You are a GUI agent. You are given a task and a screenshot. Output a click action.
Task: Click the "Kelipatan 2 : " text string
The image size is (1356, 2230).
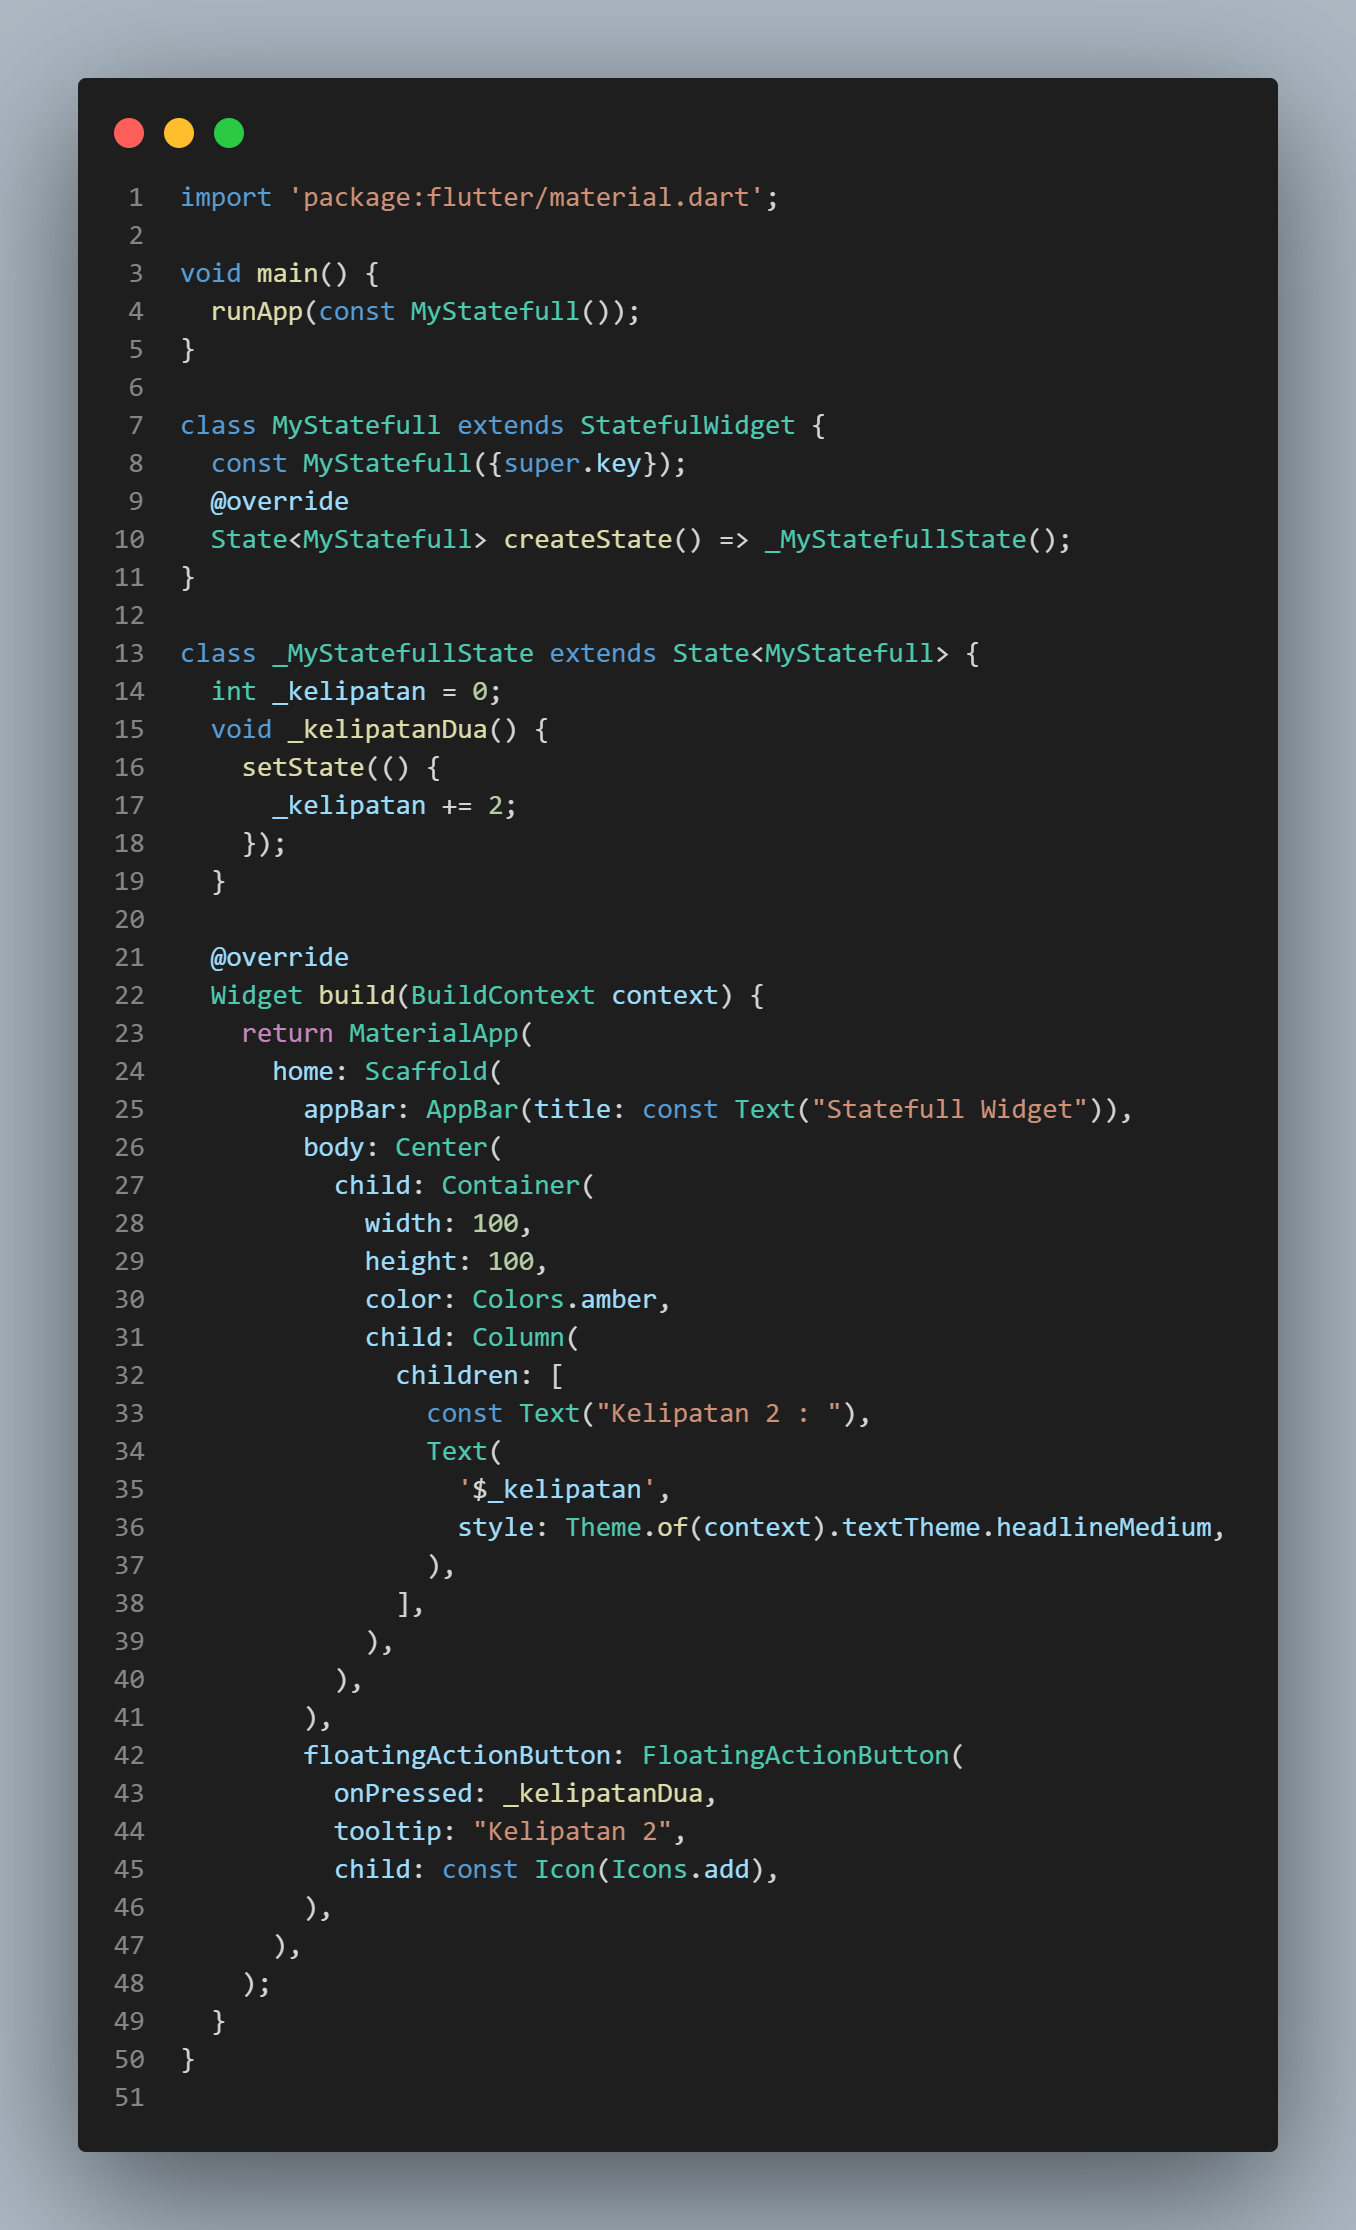click(x=719, y=1414)
